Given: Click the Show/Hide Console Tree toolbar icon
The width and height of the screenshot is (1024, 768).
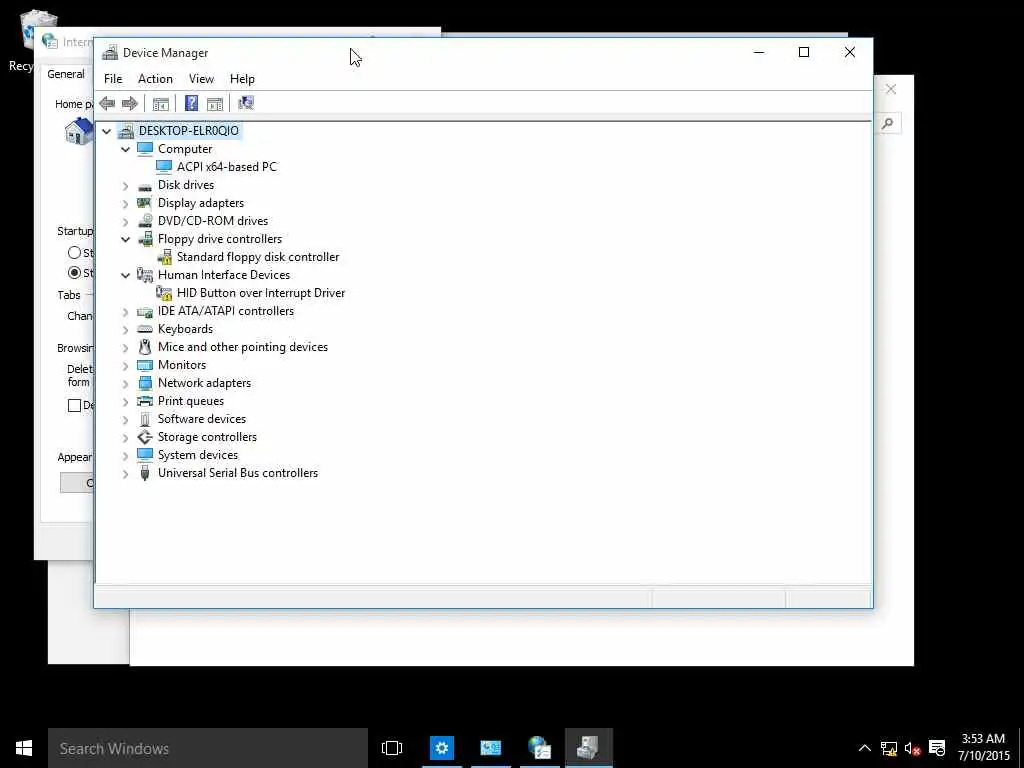Looking at the screenshot, I should (161, 103).
